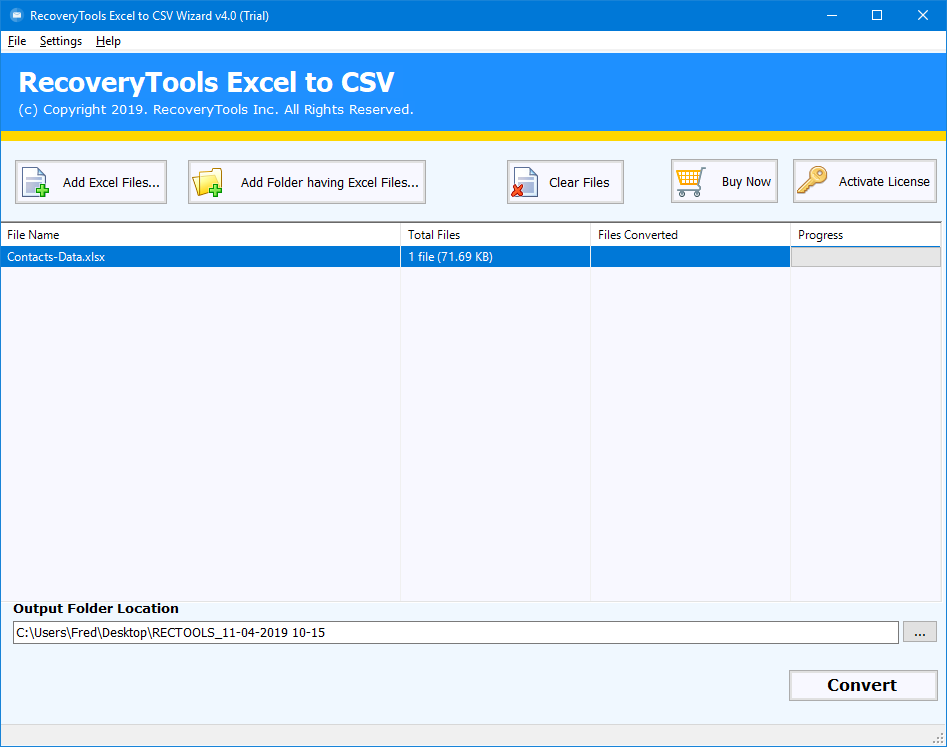Click the Total Files column header
947x747 pixels.
(x=495, y=235)
